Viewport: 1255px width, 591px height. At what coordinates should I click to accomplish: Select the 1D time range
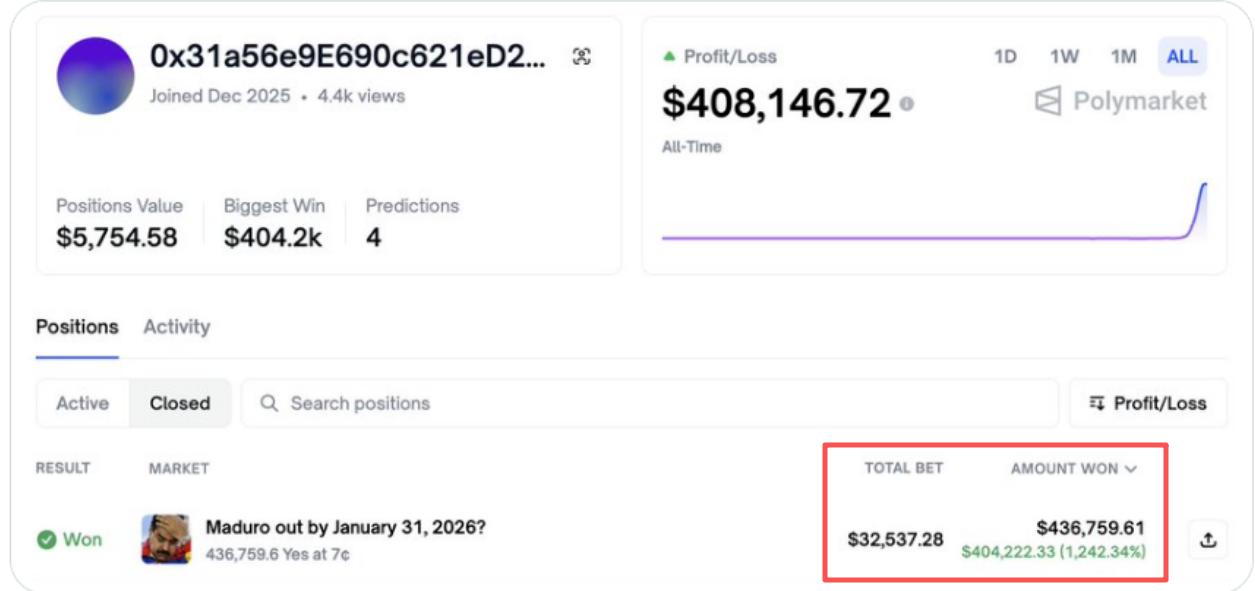pyautogui.click(x=1005, y=57)
